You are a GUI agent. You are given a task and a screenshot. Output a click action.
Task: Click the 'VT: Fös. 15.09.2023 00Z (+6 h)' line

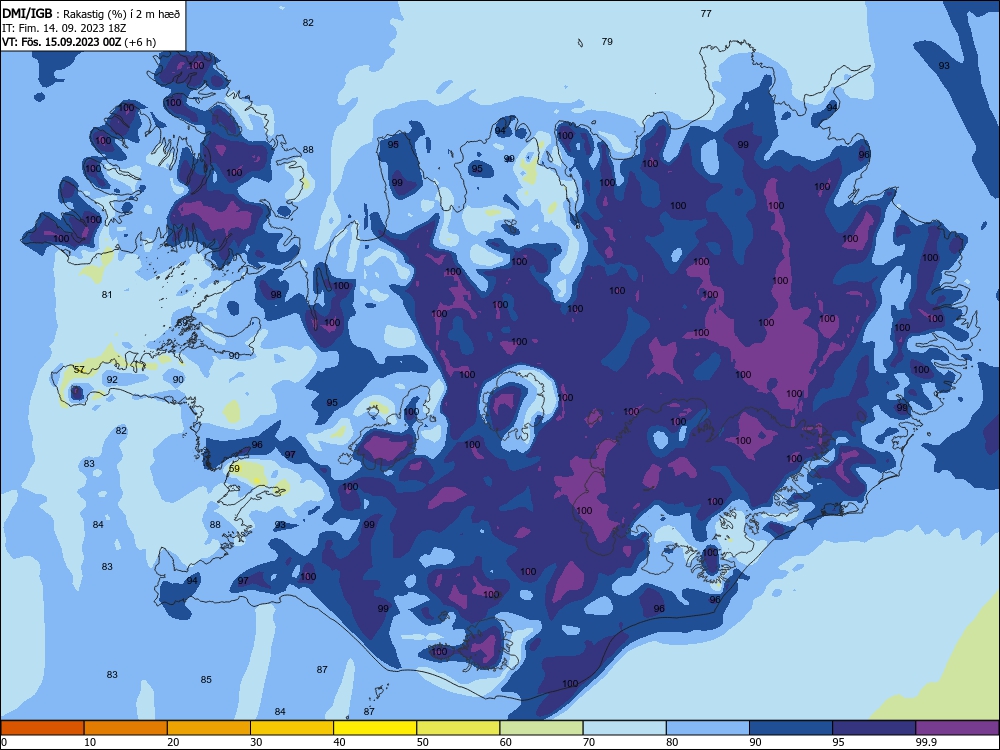click(x=79, y=42)
